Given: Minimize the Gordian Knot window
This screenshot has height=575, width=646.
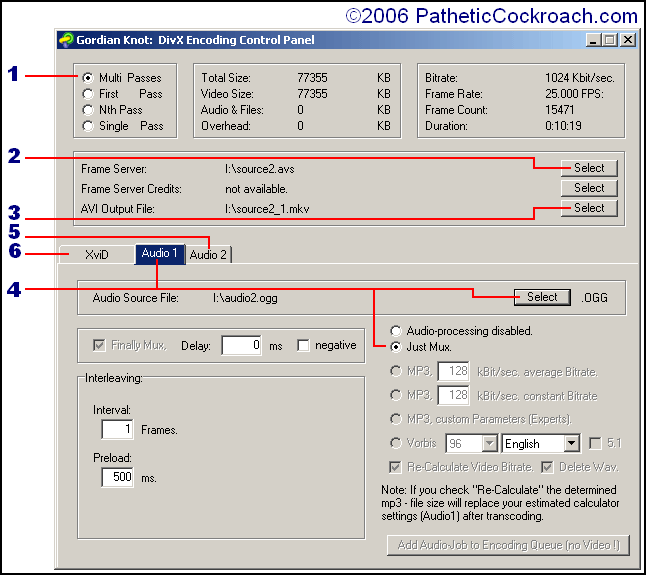Looking at the screenshot, I should click(592, 40).
